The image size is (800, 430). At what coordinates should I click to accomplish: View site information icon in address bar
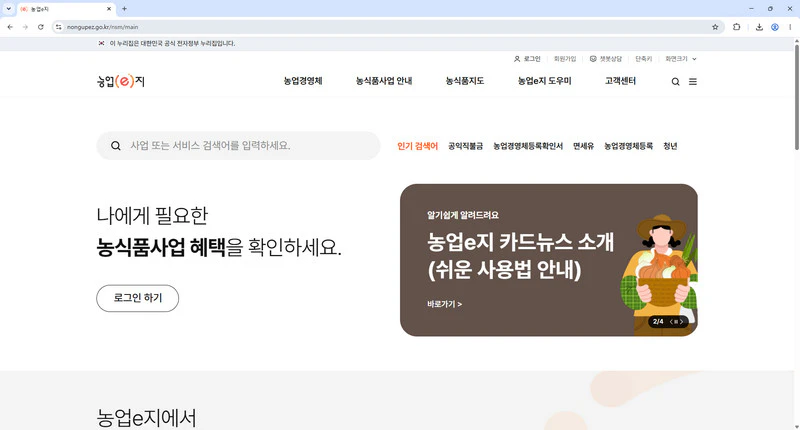[59, 27]
